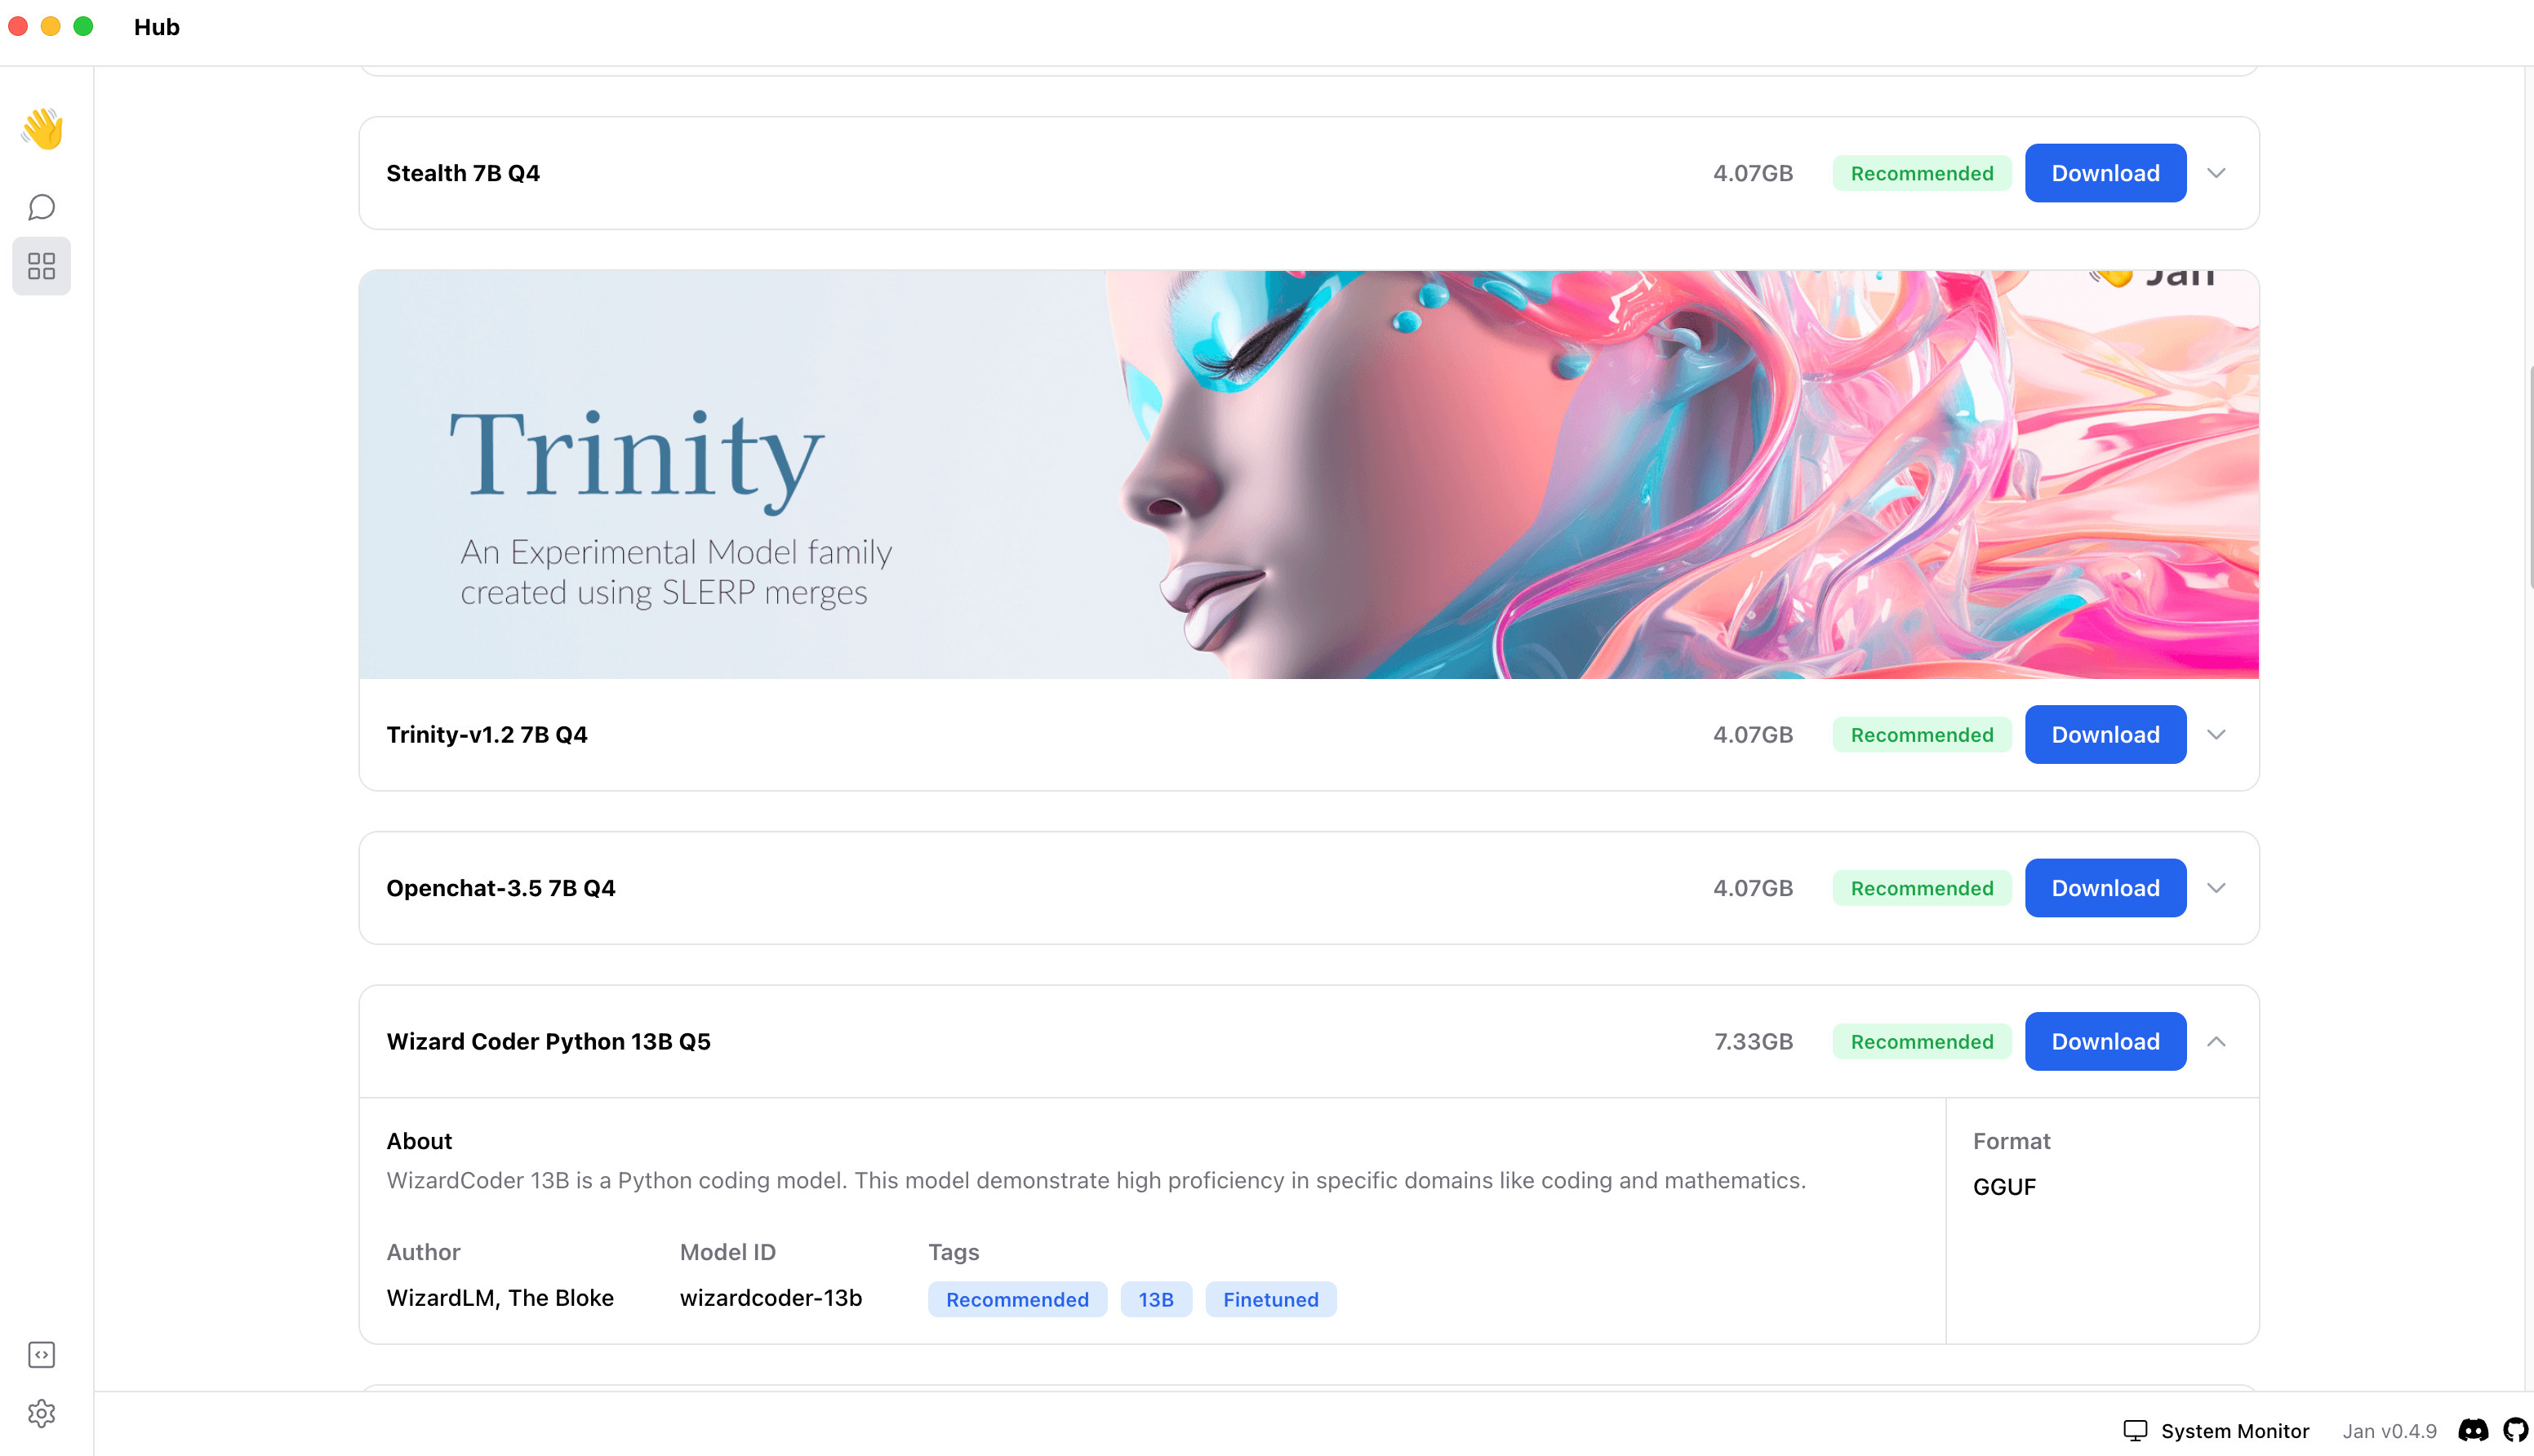Download the Openchat-3.5 7B Q4 model
This screenshot has width=2534, height=1456.
(x=2105, y=888)
